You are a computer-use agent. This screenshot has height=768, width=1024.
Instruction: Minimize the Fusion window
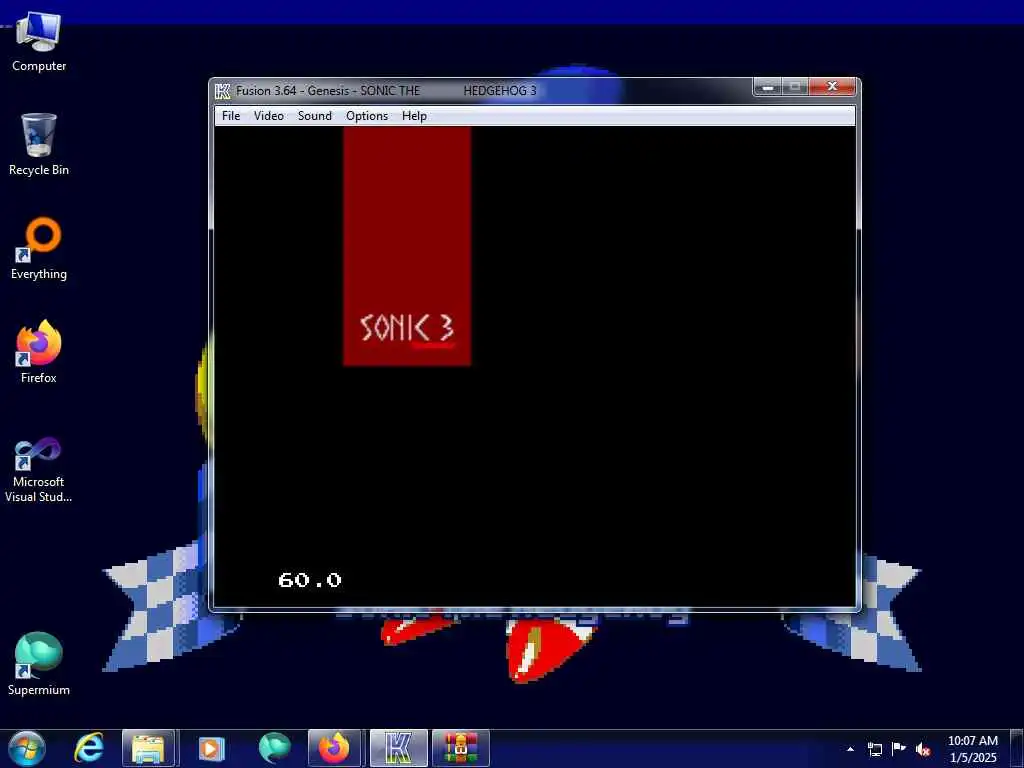pyautogui.click(x=767, y=87)
